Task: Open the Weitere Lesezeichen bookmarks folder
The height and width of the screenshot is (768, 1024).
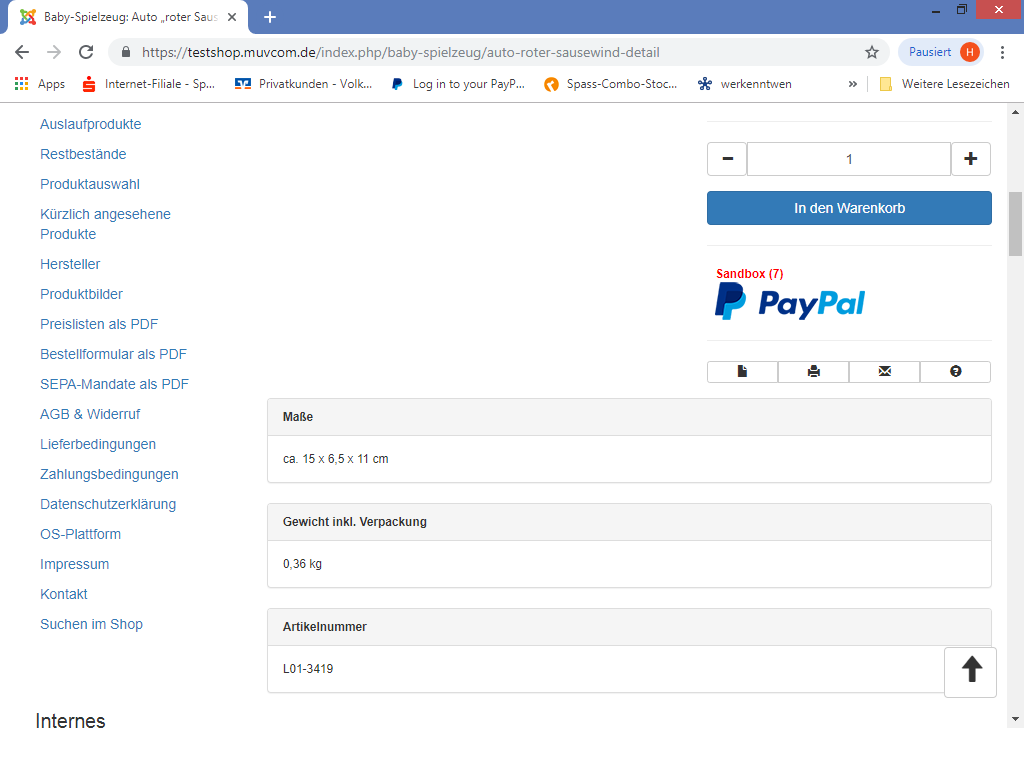Action: tap(945, 84)
